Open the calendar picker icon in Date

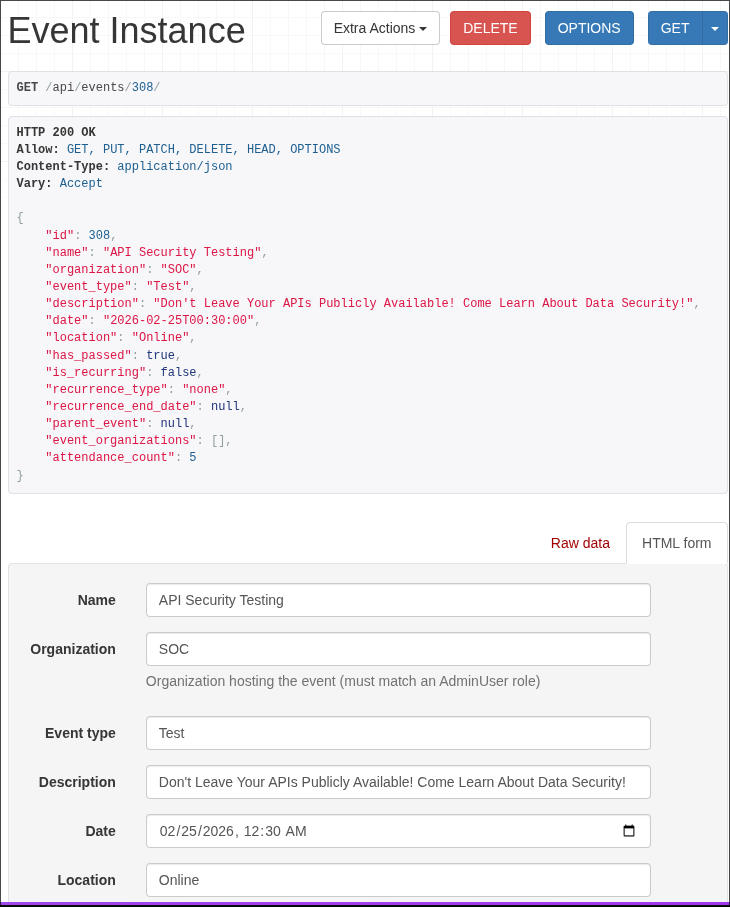click(629, 831)
